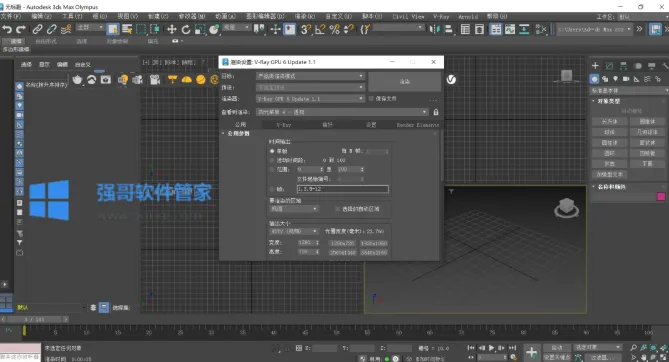Activate the Bind to Space Warp tool
This screenshot has height=362, width=669.
coord(66,29)
